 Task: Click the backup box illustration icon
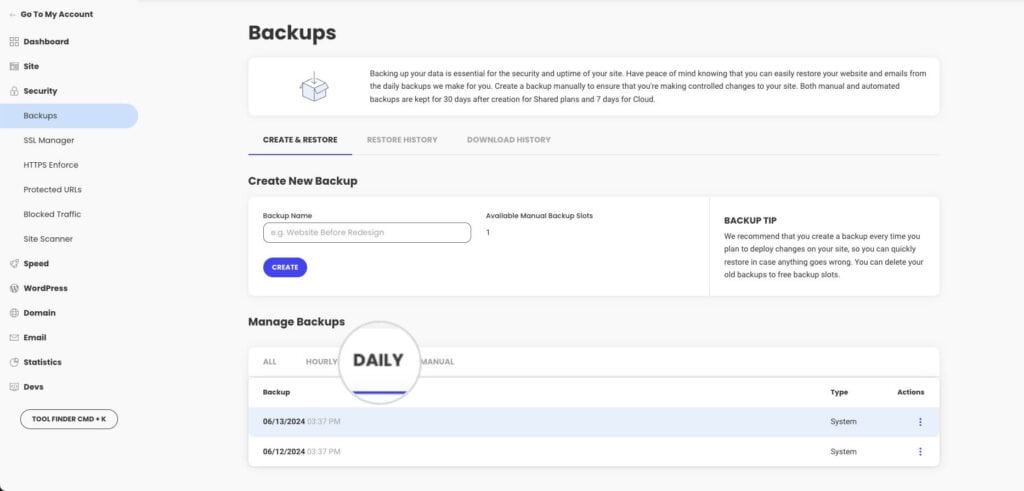[x=314, y=87]
